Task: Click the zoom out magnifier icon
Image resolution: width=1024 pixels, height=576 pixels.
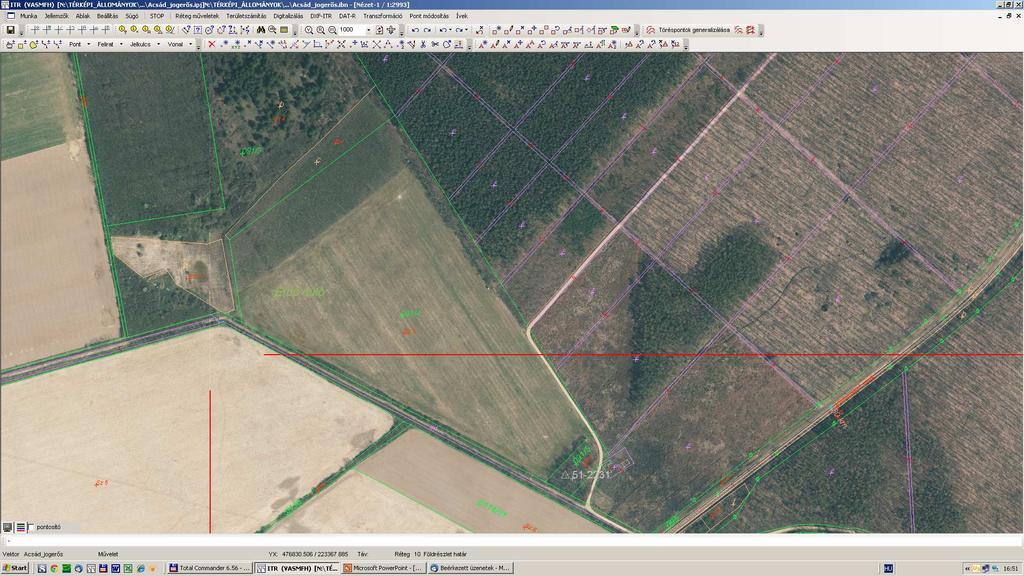Action: click(x=332, y=30)
